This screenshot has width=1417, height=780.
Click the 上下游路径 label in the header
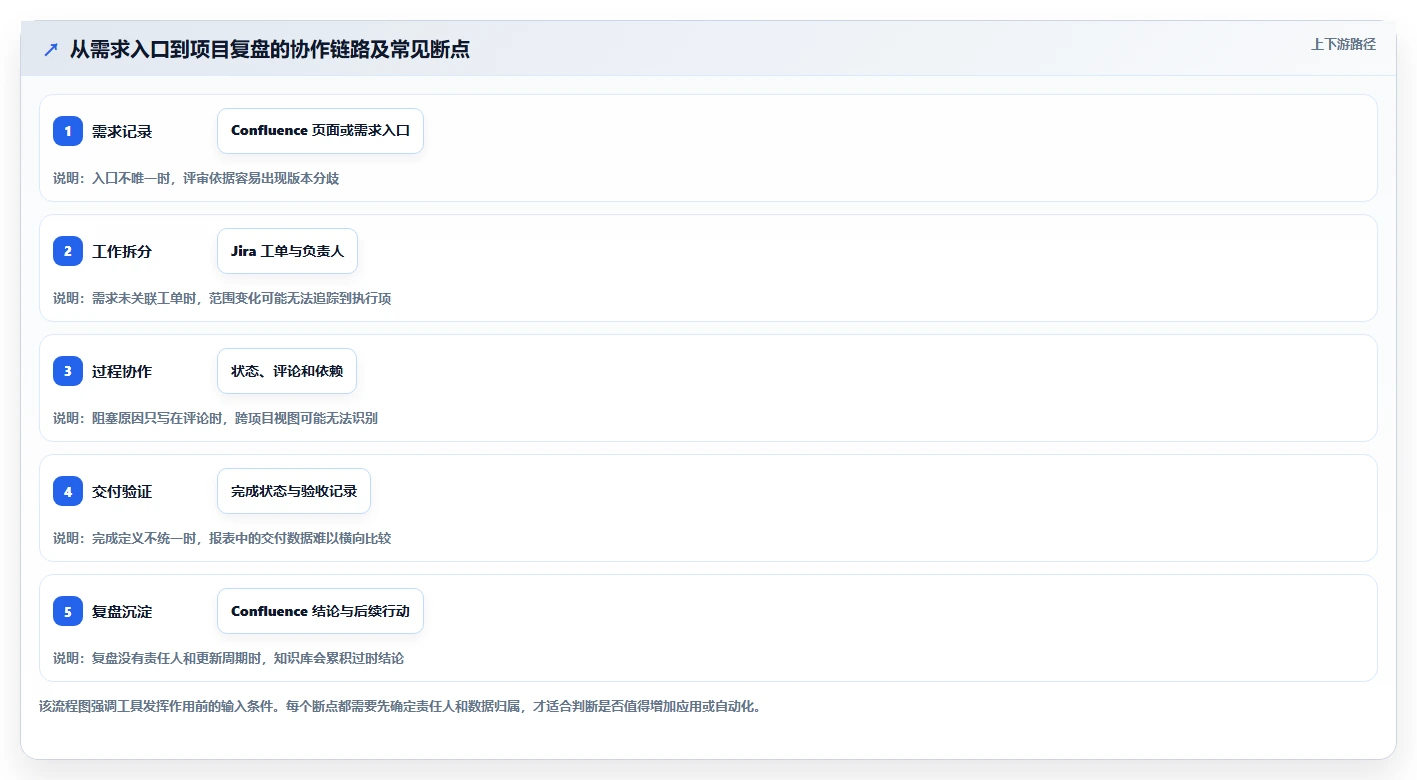coord(1343,44)
